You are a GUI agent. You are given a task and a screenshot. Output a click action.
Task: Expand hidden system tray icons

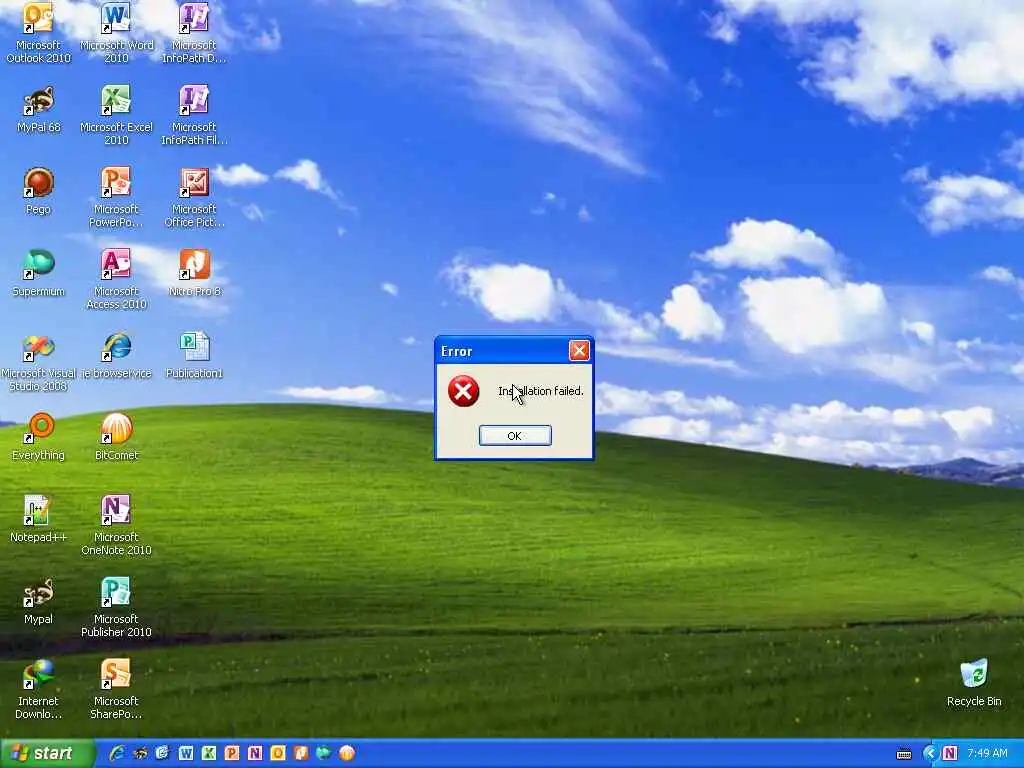(929, 754)
